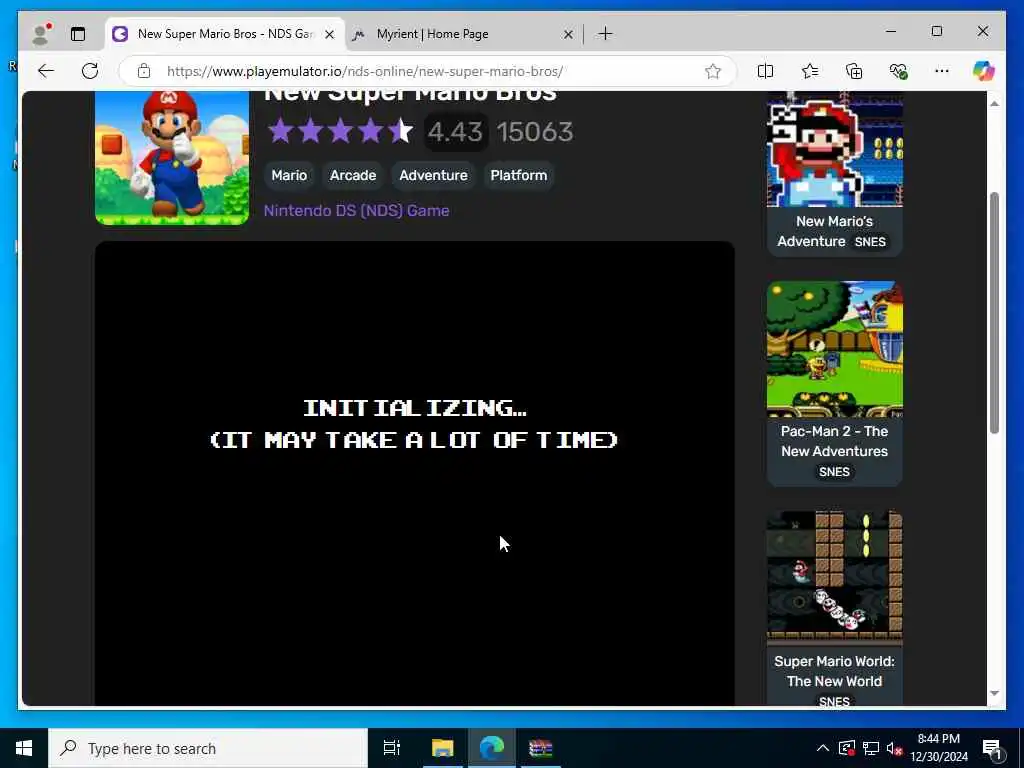Image resolution: width=1024 pixels, height=768 pixels.
Task: Toggle split screen view
Action: click(x=765, y=71)
